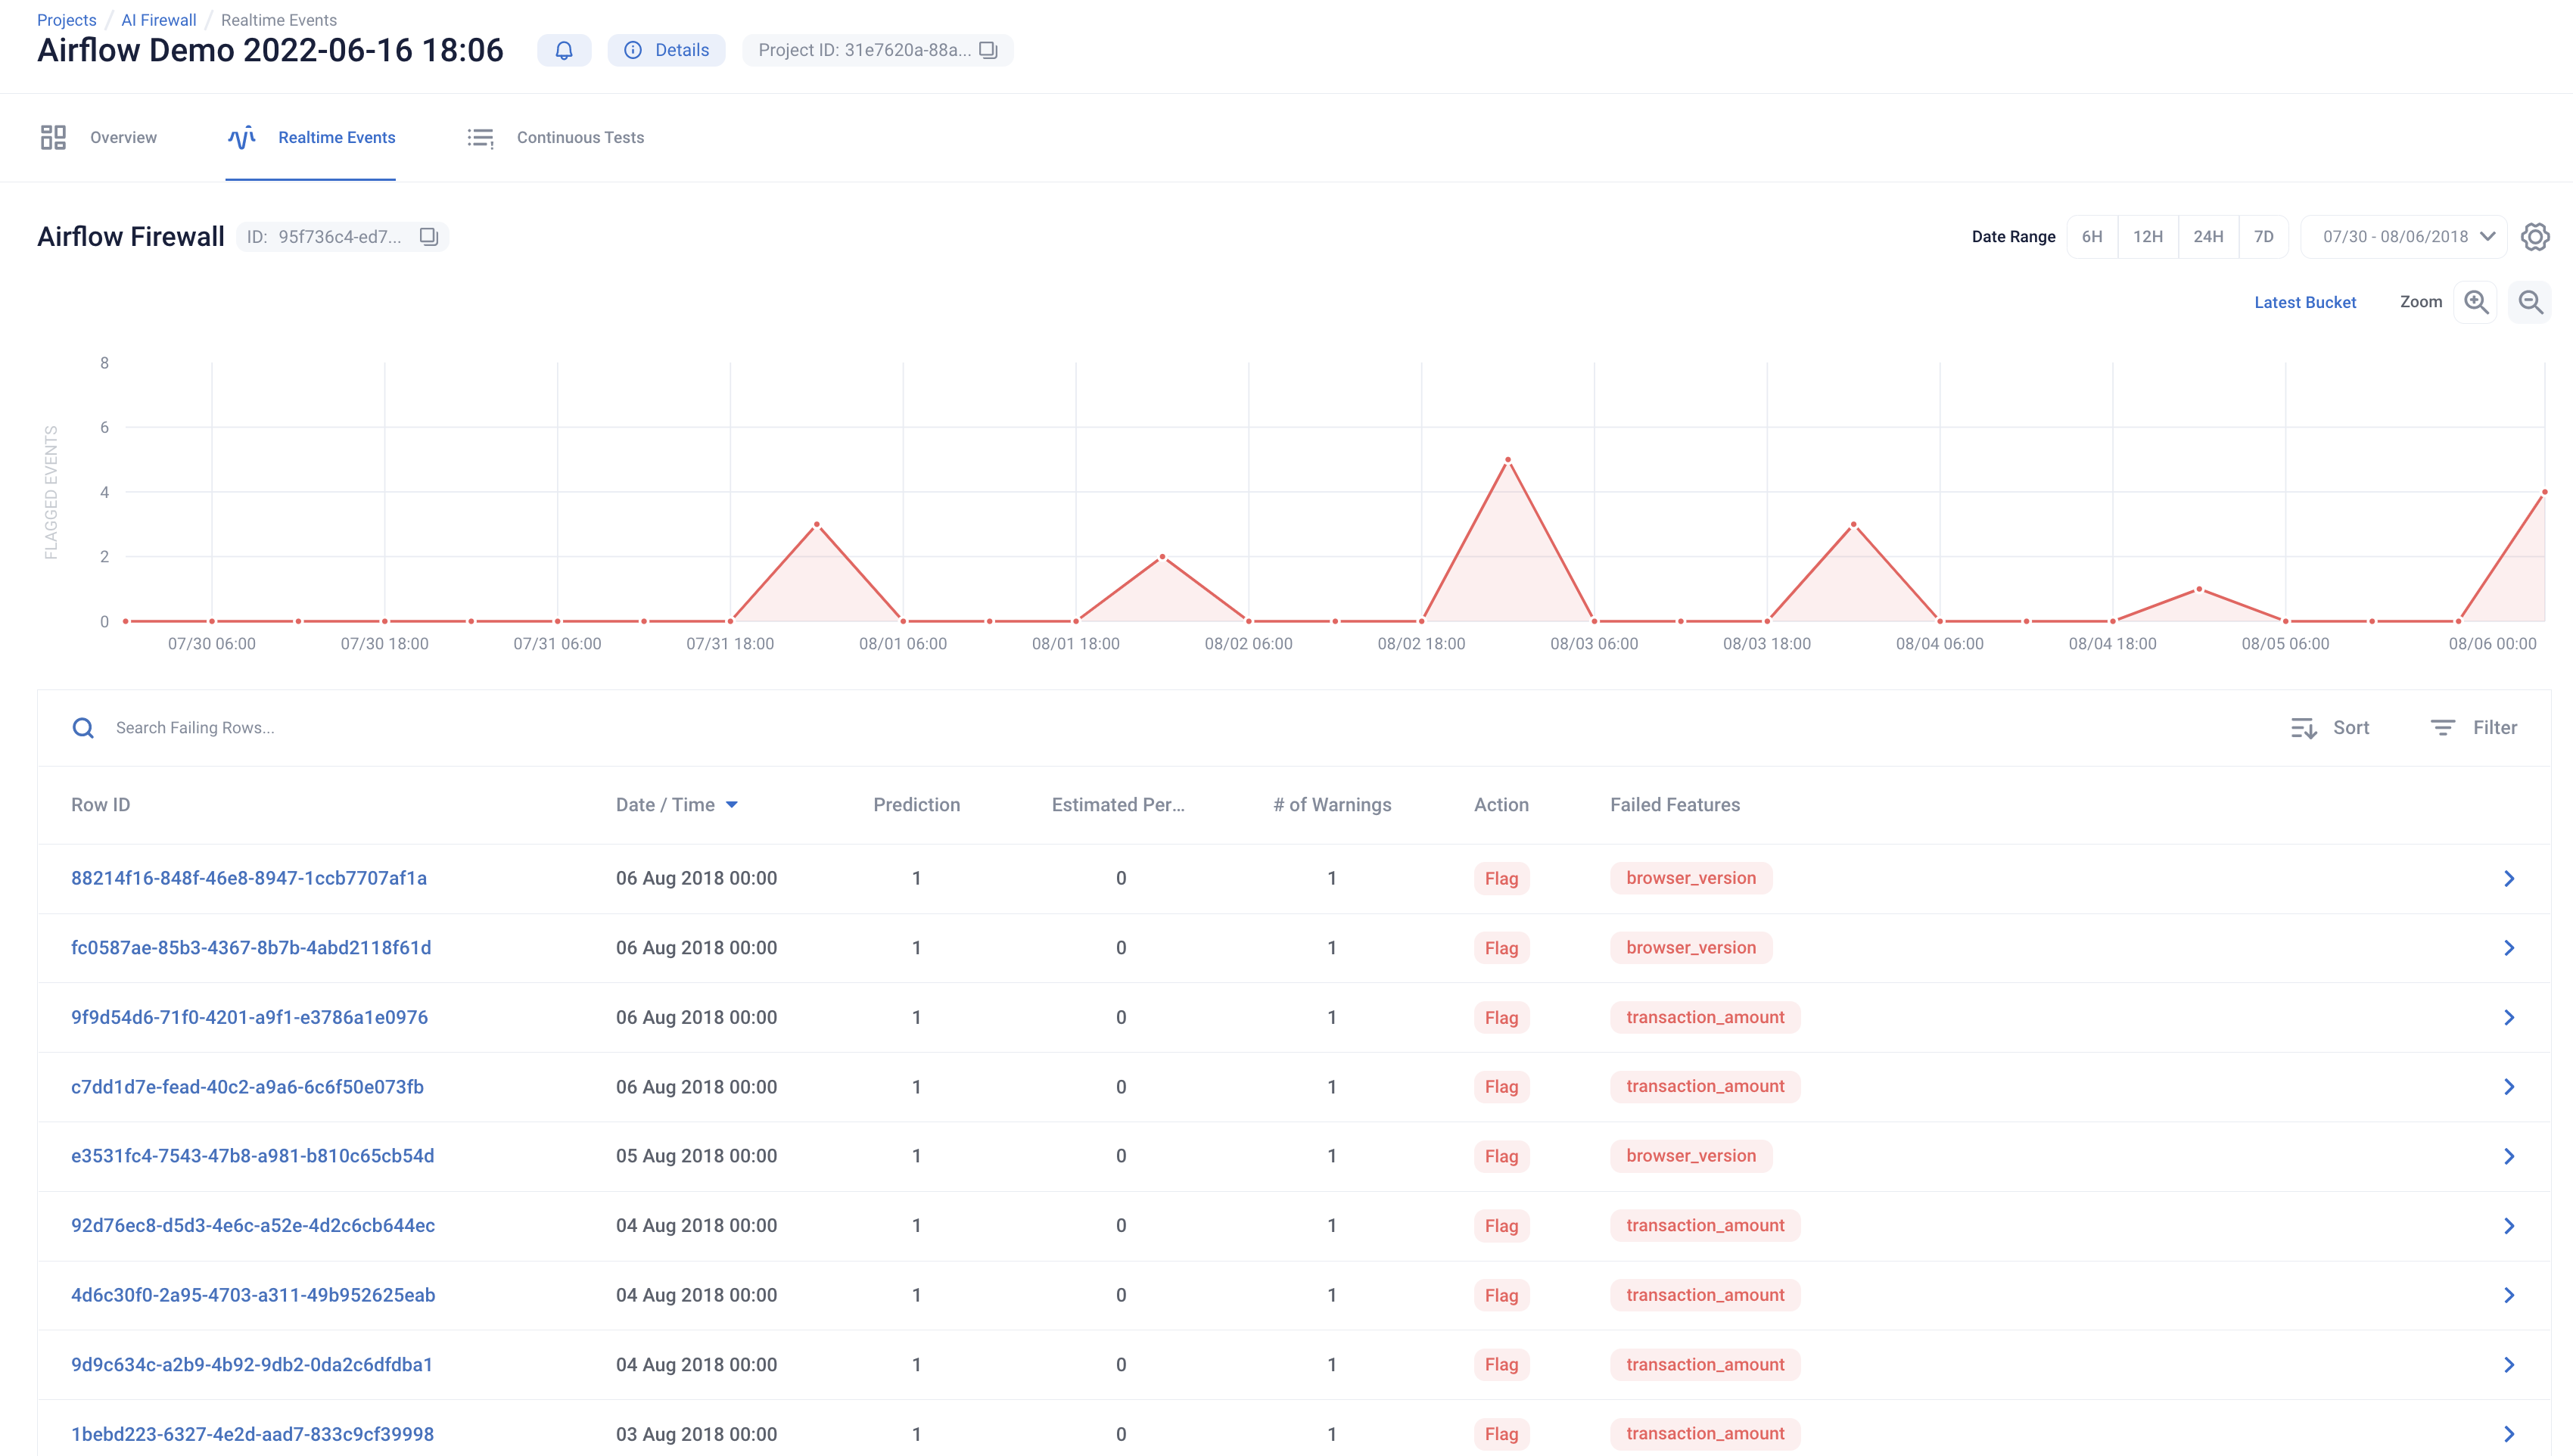Click browser_version tag in row fc0587ae
Image resolution: width=2573 pixels, height=1456 pixels.
(1691, 948)
